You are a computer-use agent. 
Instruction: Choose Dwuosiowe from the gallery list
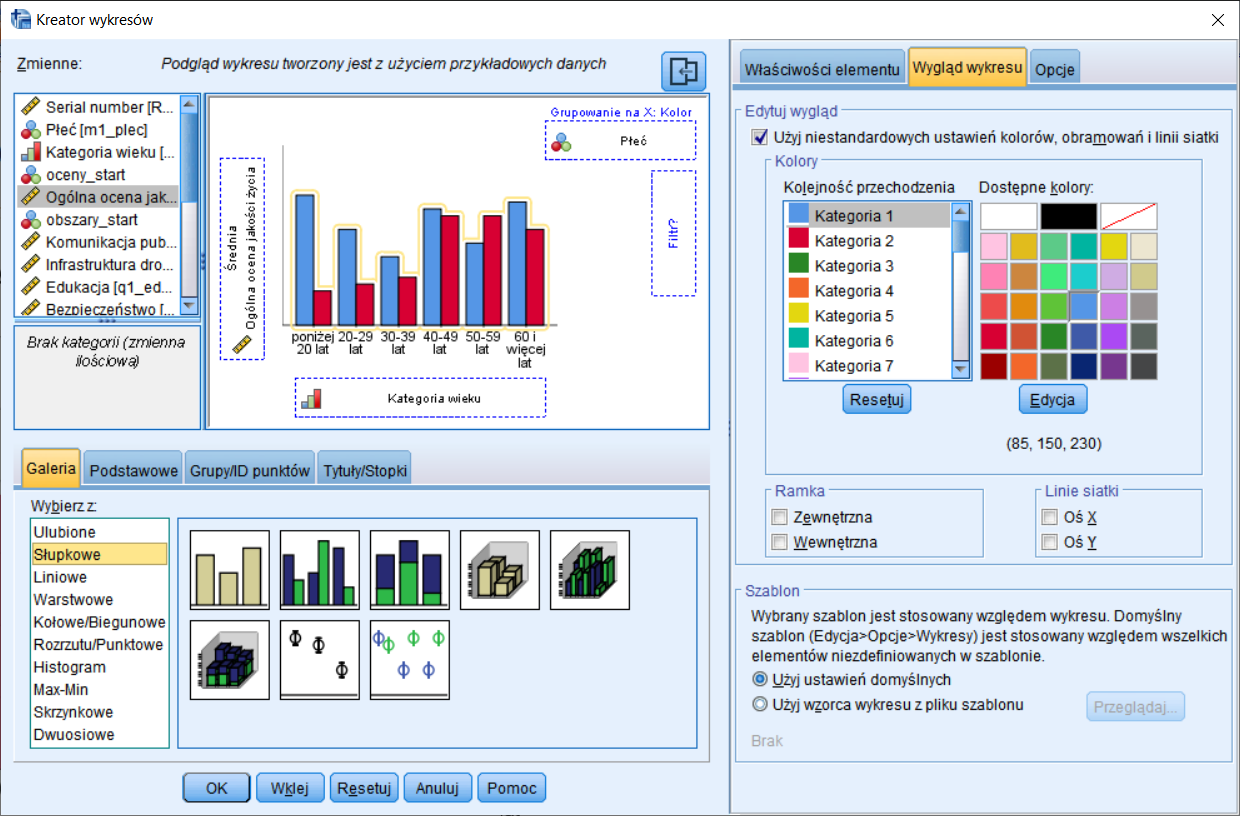99,734
